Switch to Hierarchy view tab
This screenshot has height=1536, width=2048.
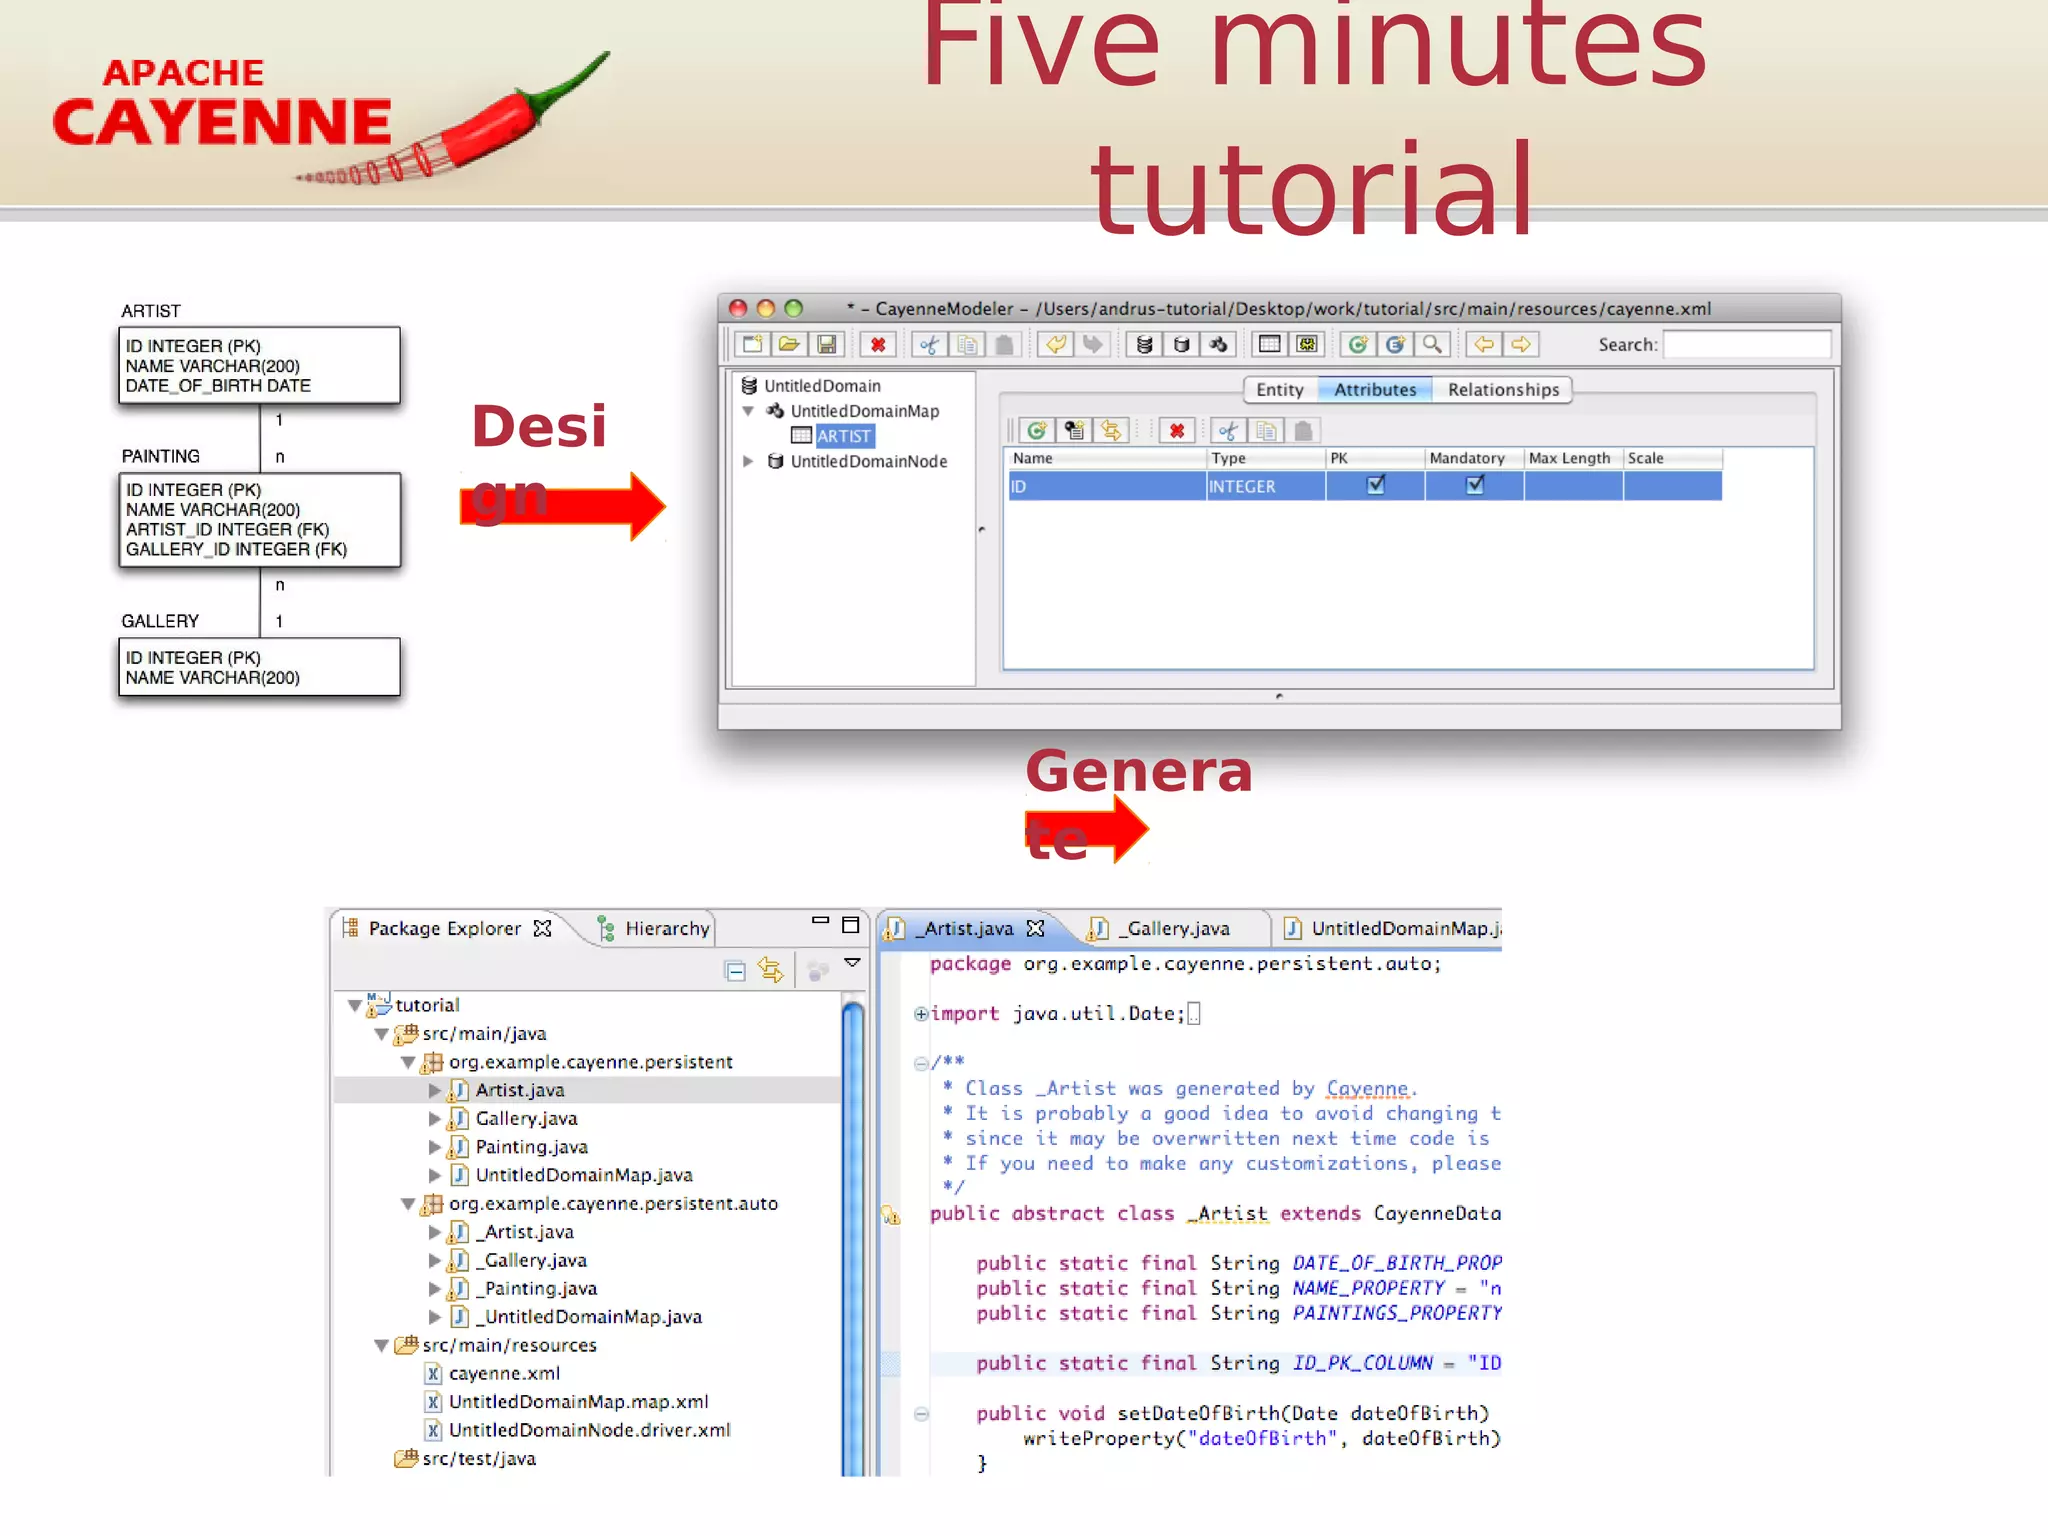tap(654, 929)
